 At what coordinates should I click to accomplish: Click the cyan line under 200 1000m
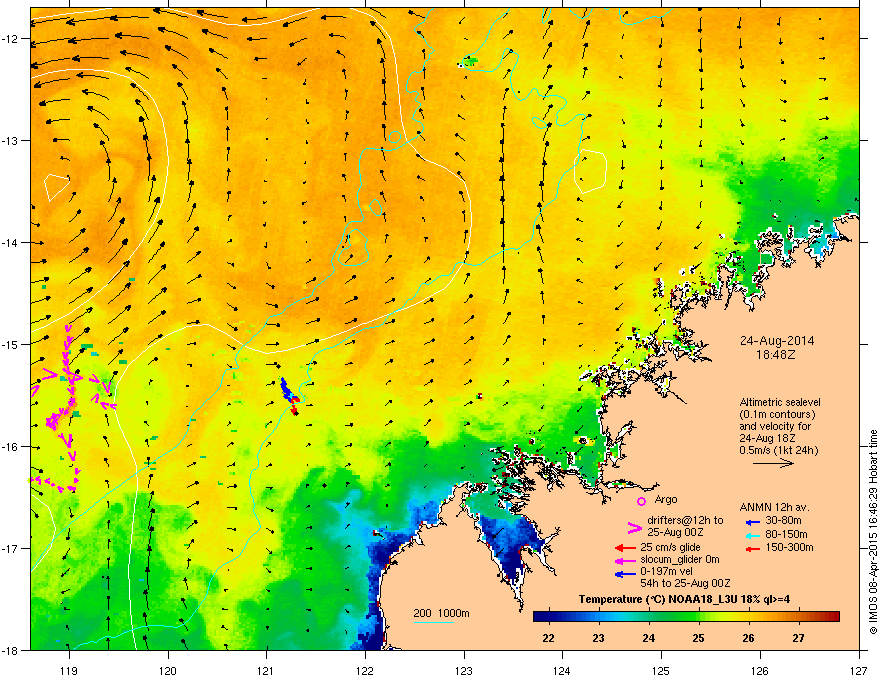coord(433,622)
